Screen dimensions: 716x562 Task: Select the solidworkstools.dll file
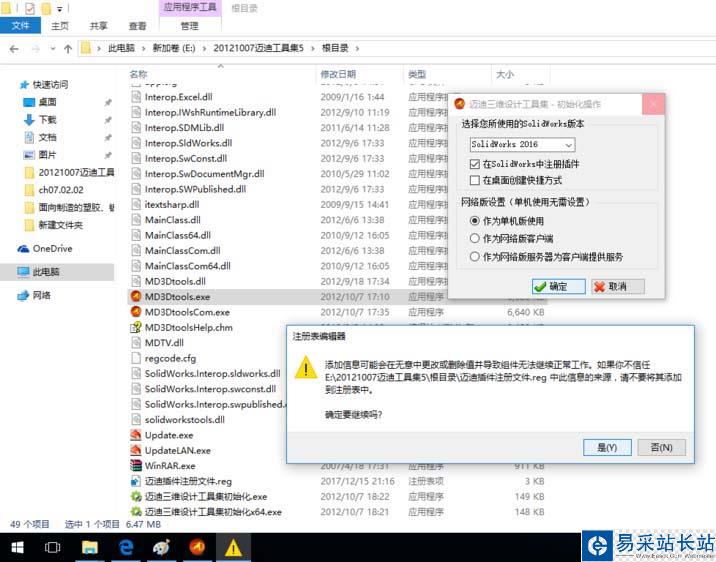185,419
